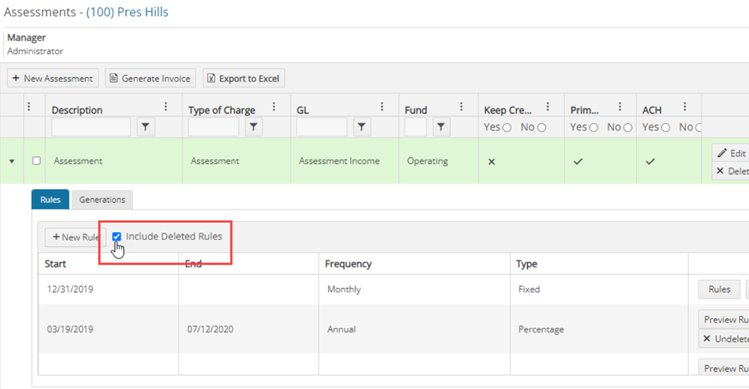Click the Description column header

(x=77, y=110)
